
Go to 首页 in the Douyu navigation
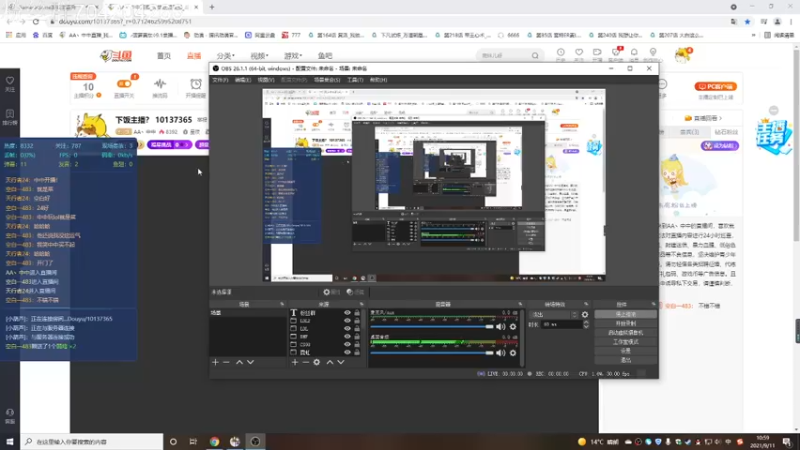tap(164, 56)
